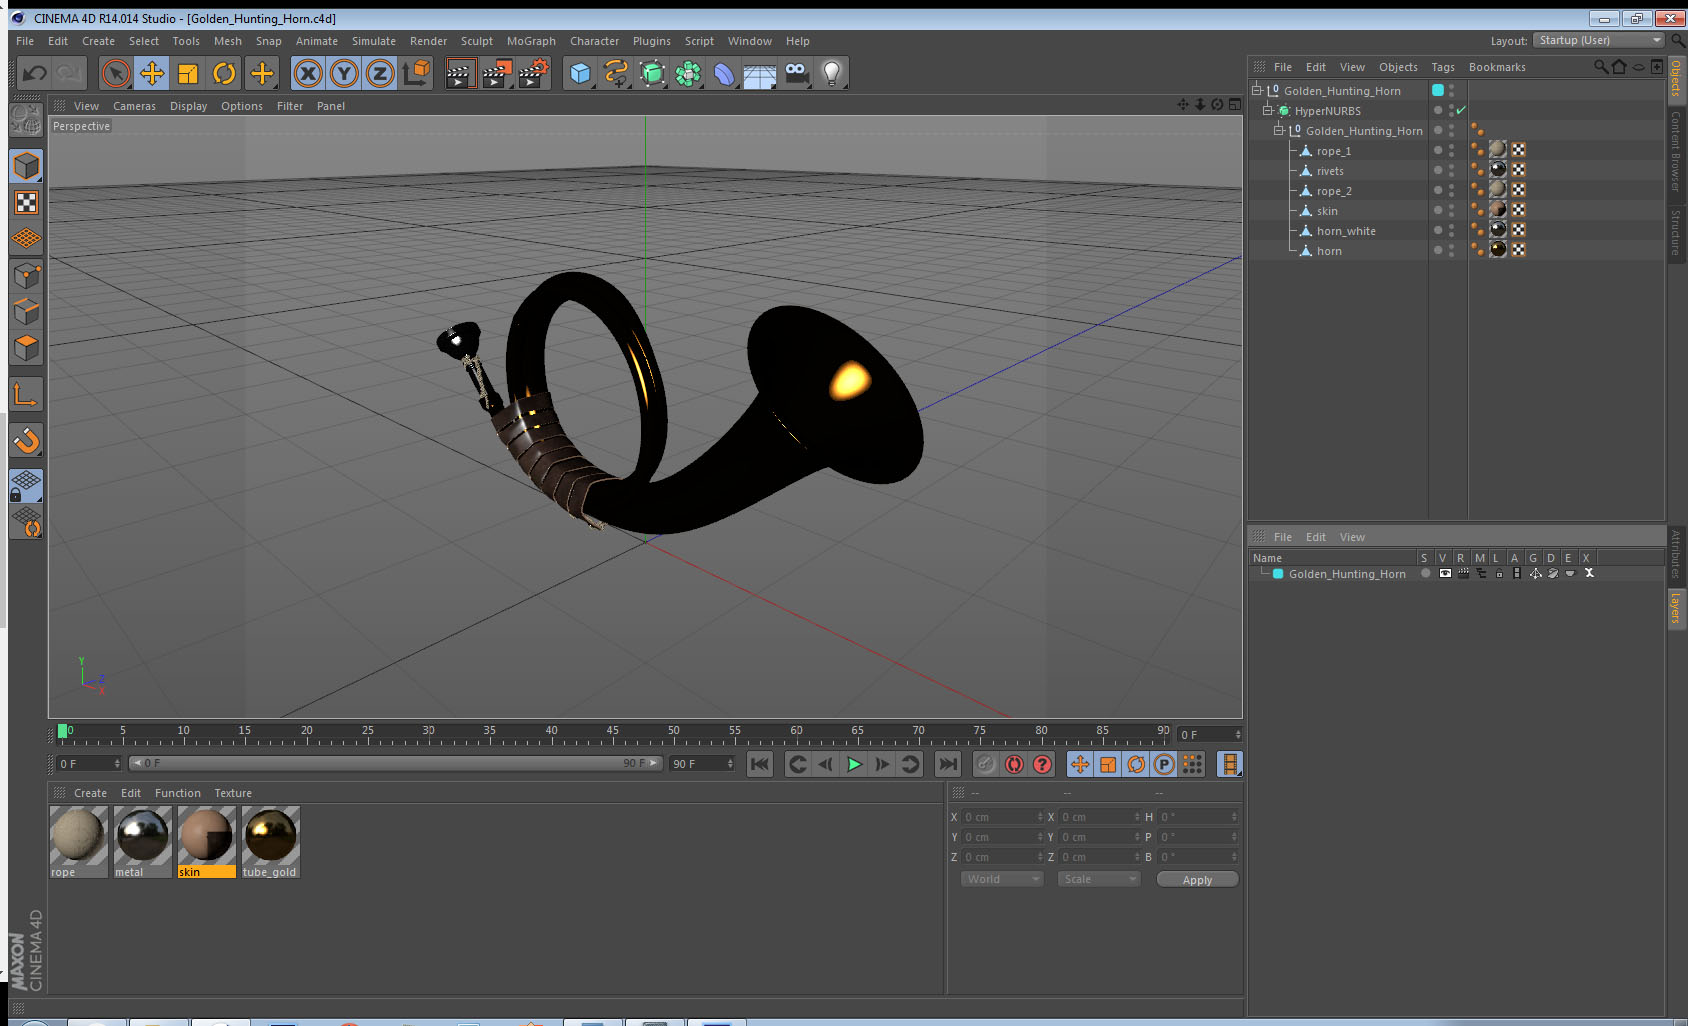Open Render Settings icon
The height and width of the screenshot is (1026, 1688).
534,73
